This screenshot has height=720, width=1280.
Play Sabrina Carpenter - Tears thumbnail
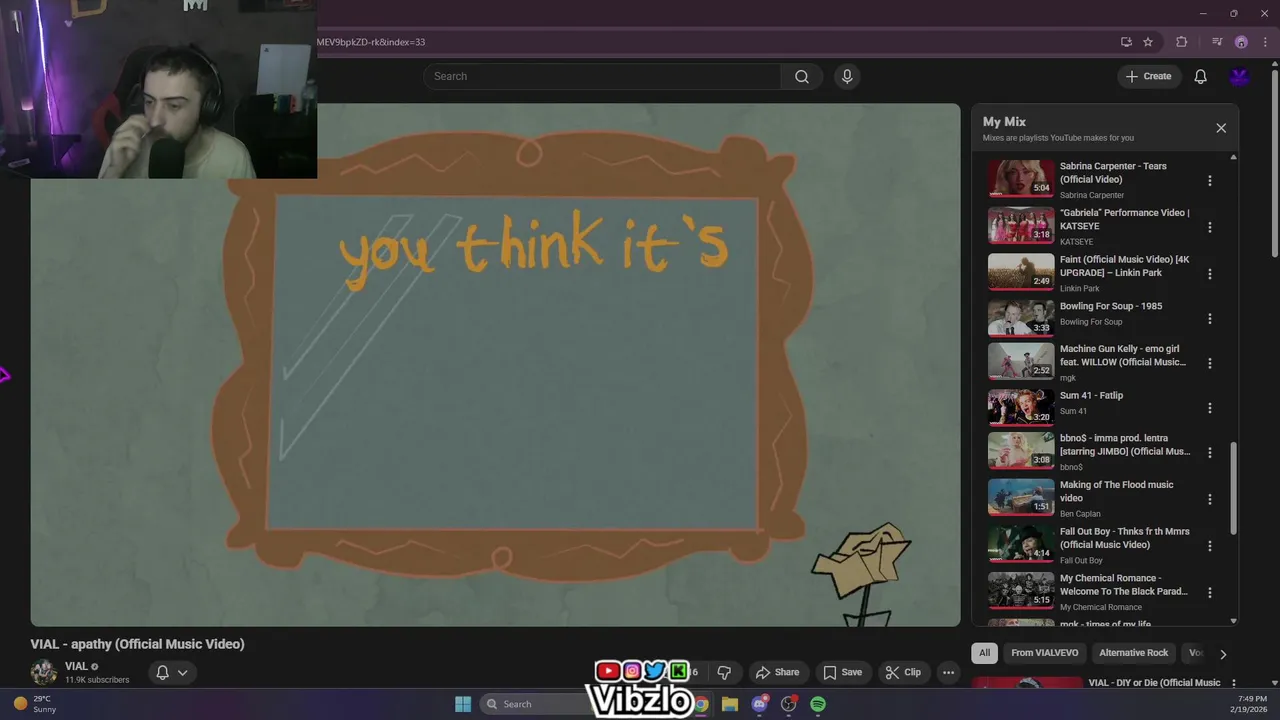pos(1021,179)
